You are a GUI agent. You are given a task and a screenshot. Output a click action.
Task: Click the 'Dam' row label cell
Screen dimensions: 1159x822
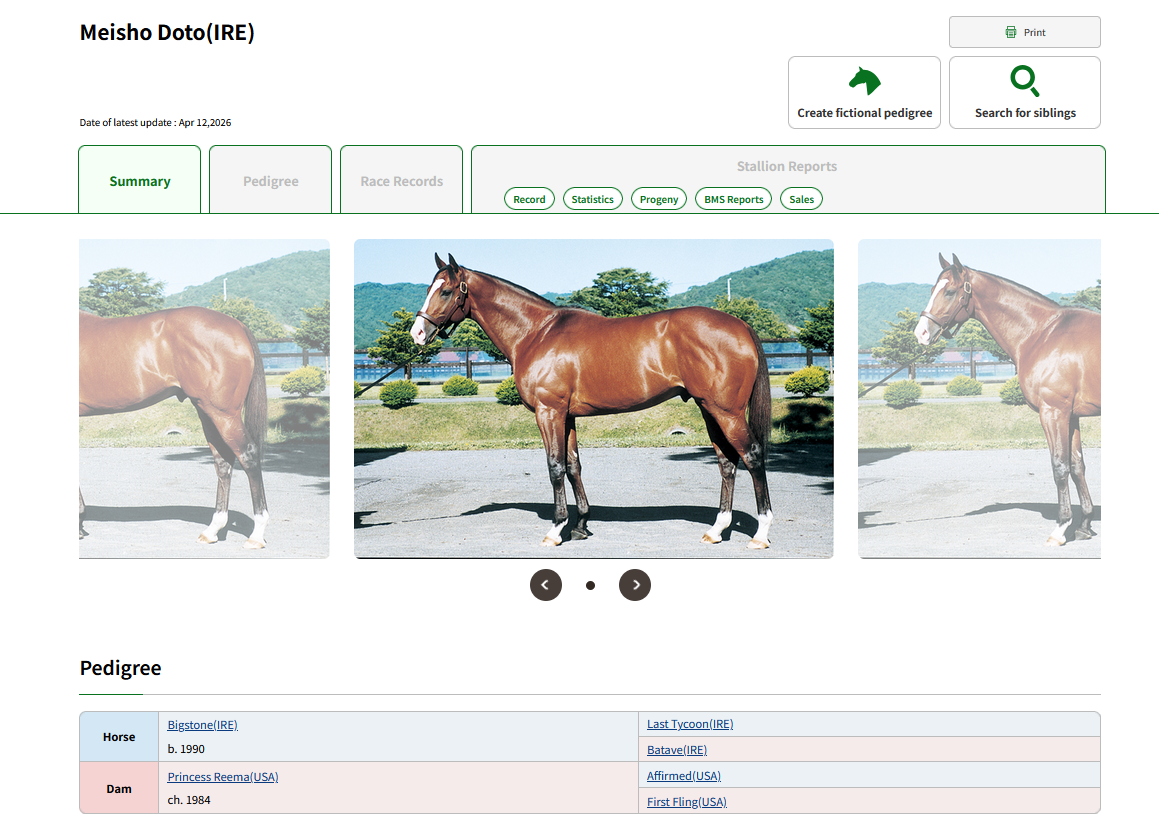(119, 789)
